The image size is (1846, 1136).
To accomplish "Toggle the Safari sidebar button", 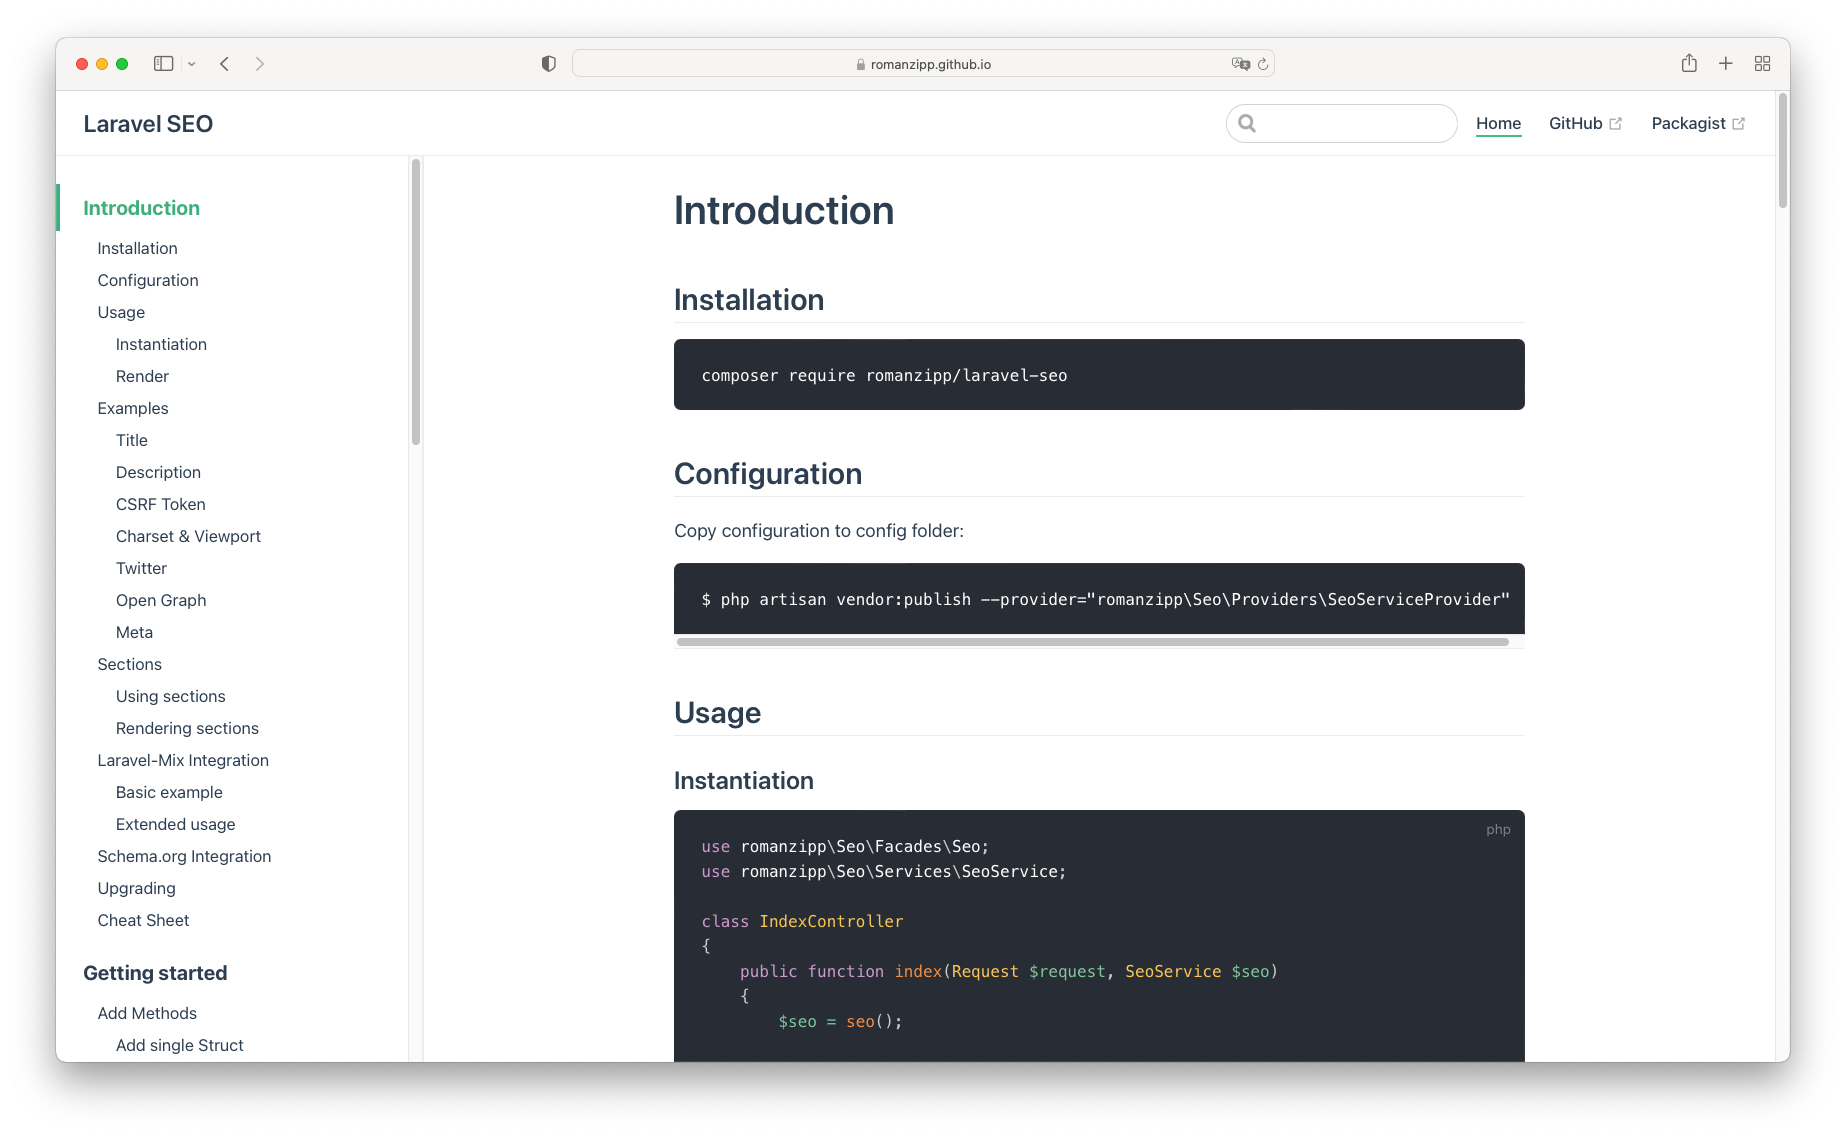I will pyautogui.click(x=163, y=64).
